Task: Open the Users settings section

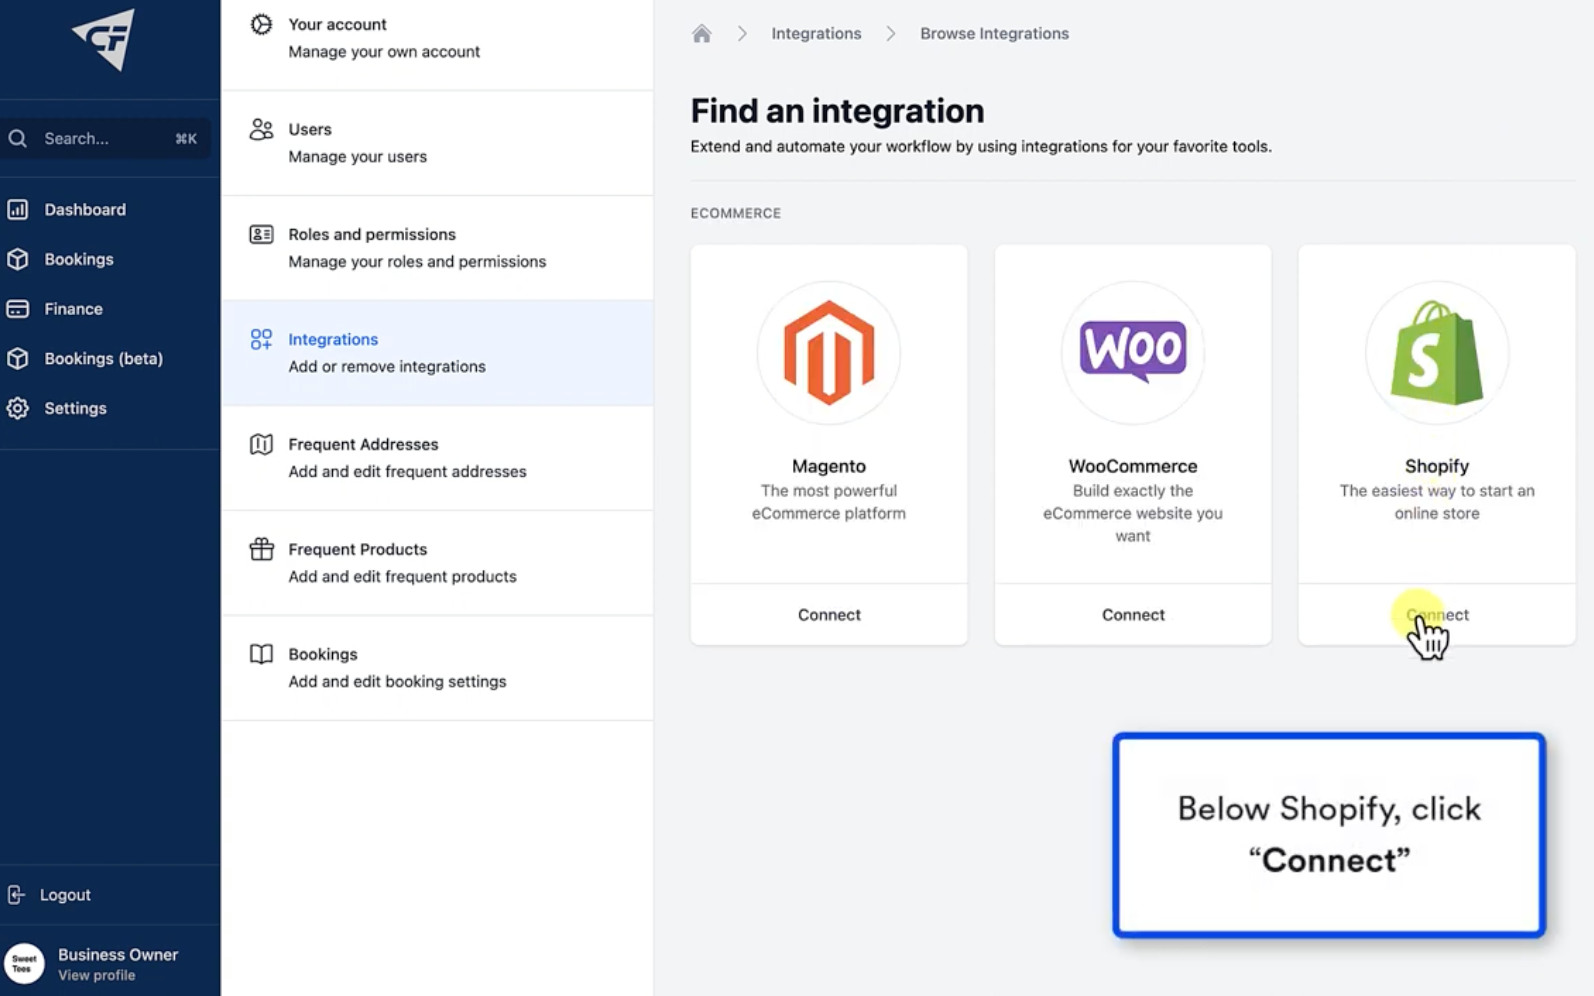Action: pyautogui.click(x=437, y=143)
